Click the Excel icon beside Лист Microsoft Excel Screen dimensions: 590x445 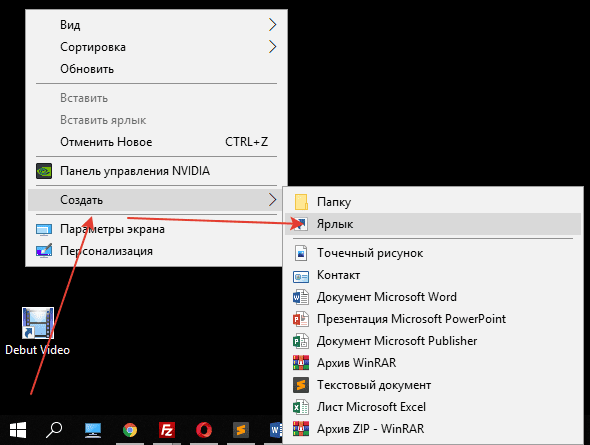tap(301, 407)
